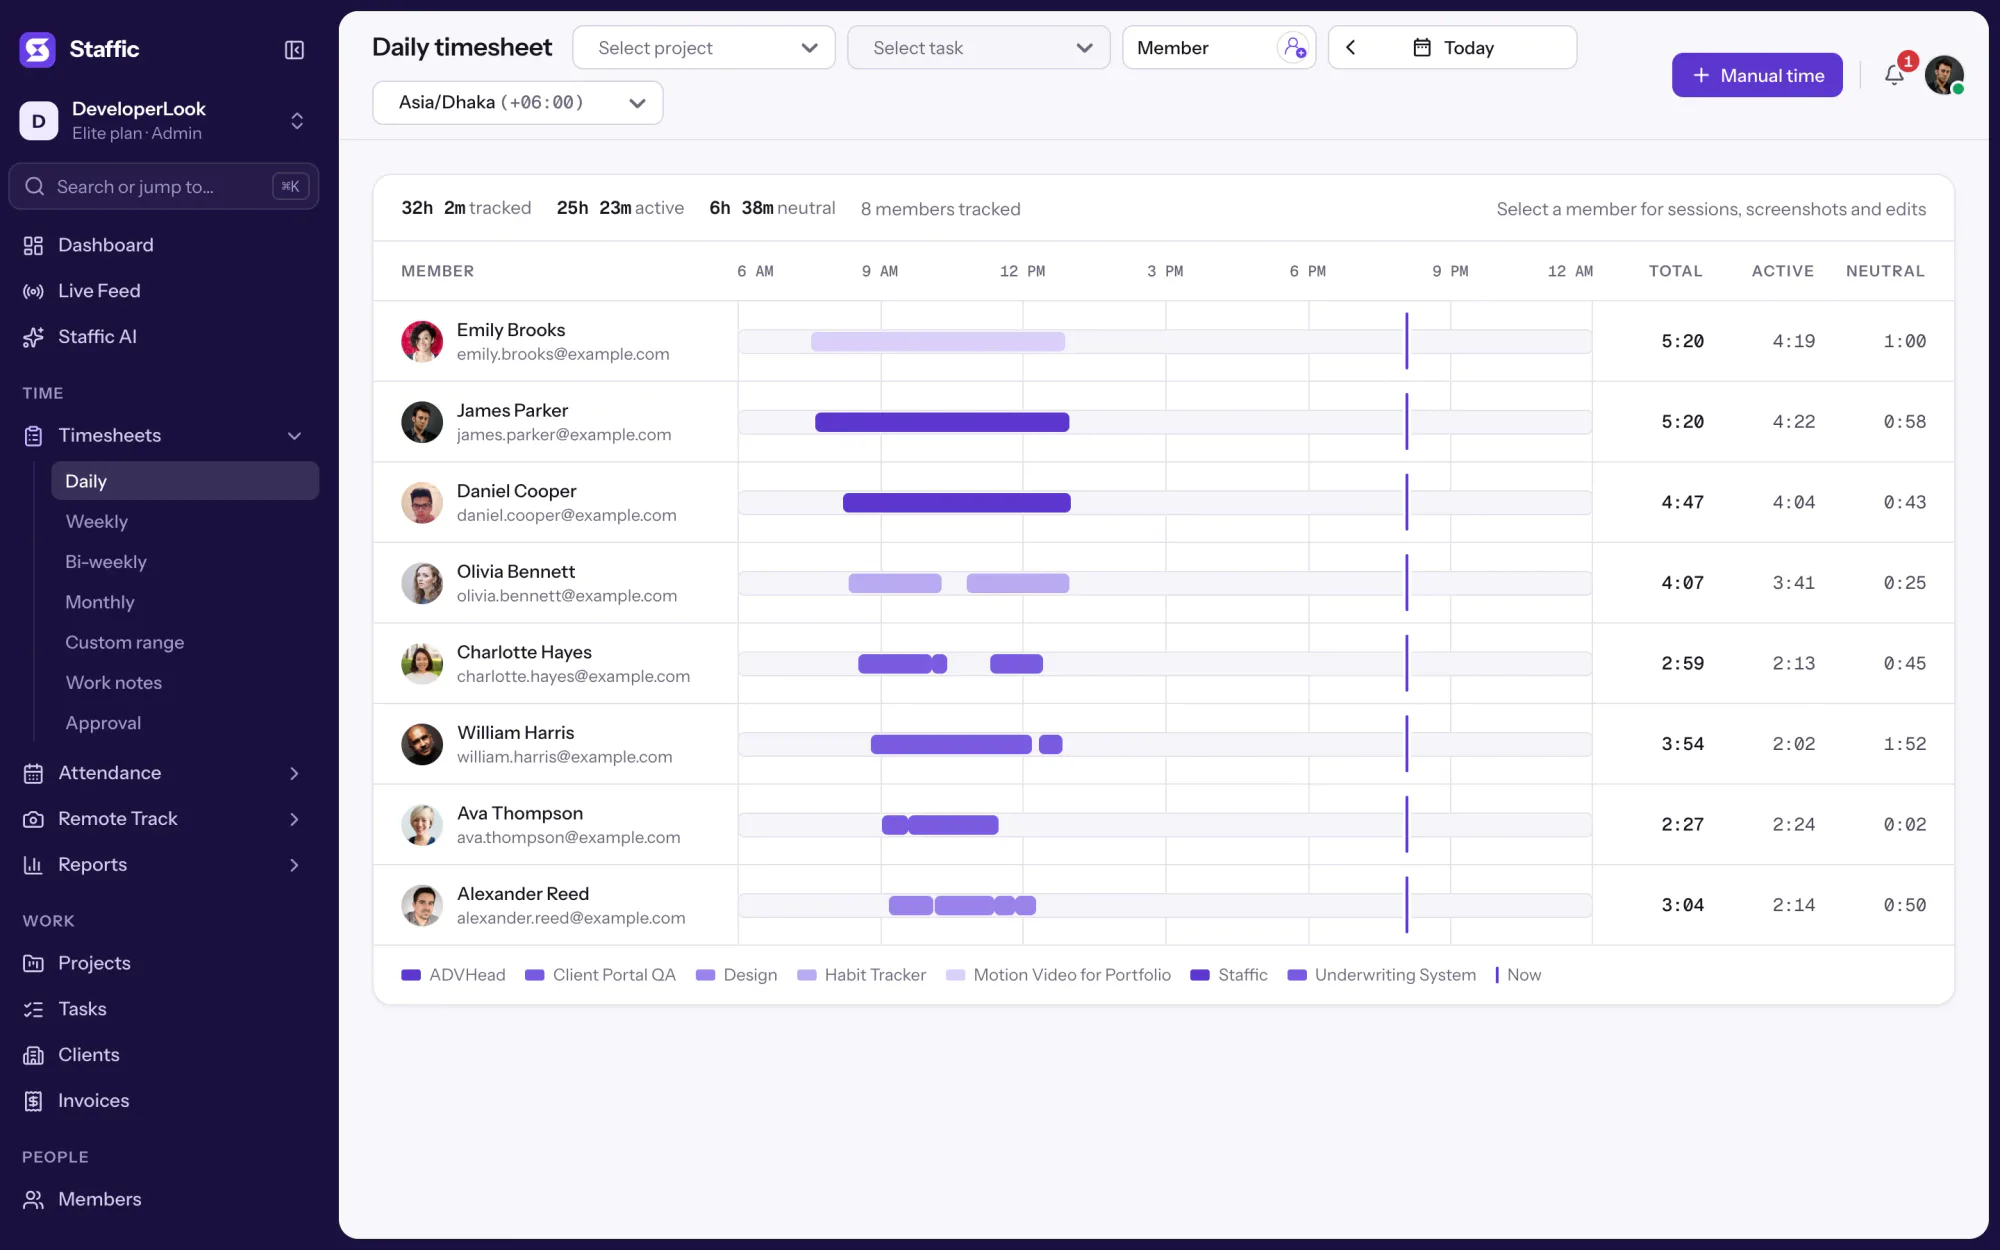The width and height of the screenshot is (2000, 1250).
Task: Click Motion Video for Portfolio swatch
Action: (x=955, y=975)
